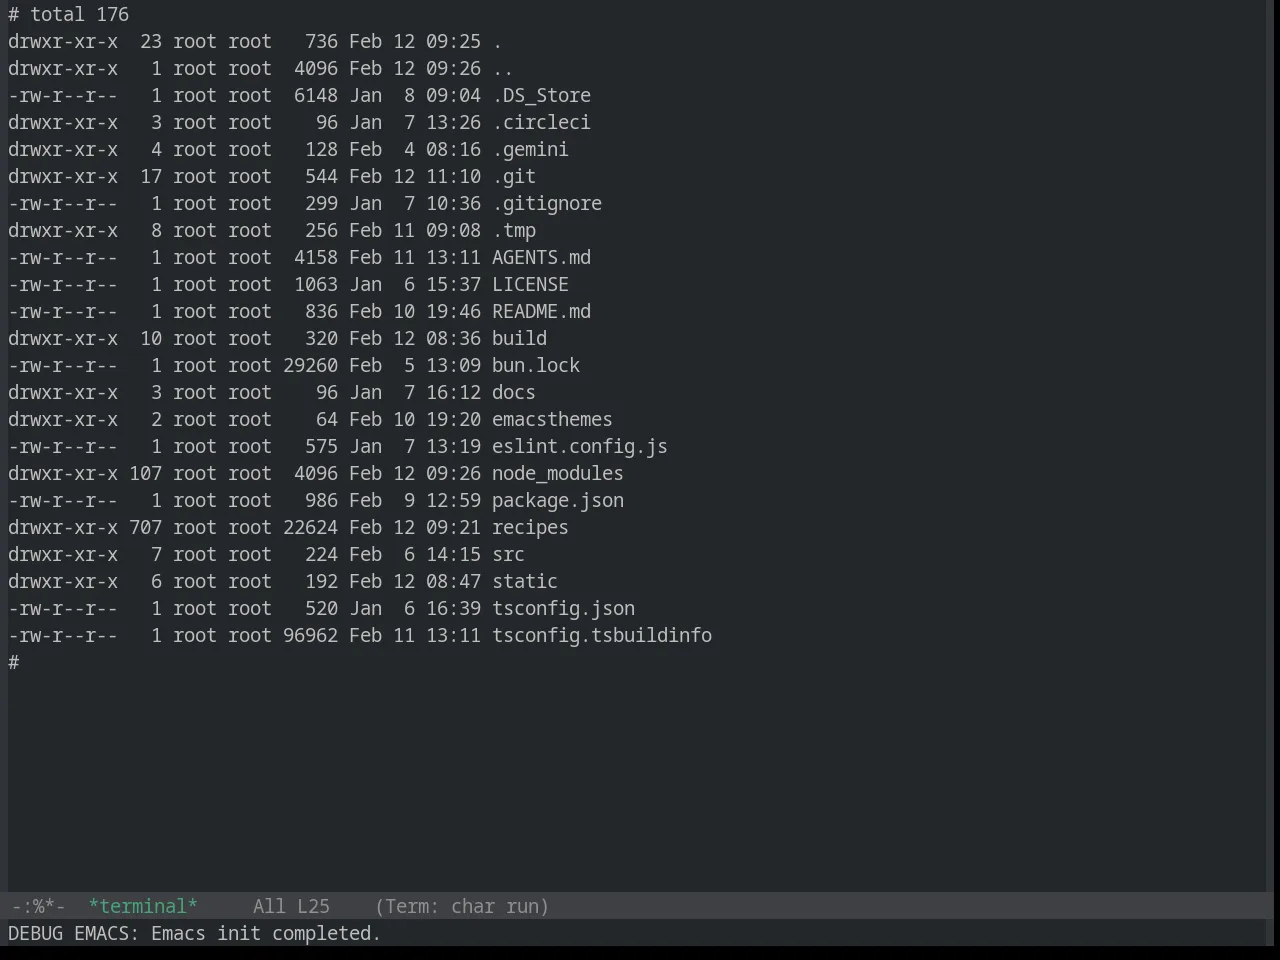Click the 'Emacs init completed' echo message
1280x960 pixels.
[x=266, y=933]
